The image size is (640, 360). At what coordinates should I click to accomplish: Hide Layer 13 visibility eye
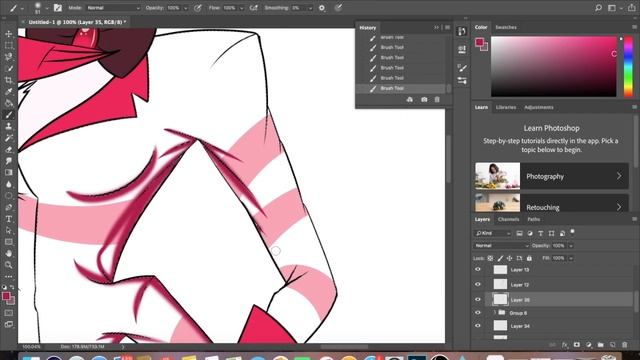tap(478, 269)
